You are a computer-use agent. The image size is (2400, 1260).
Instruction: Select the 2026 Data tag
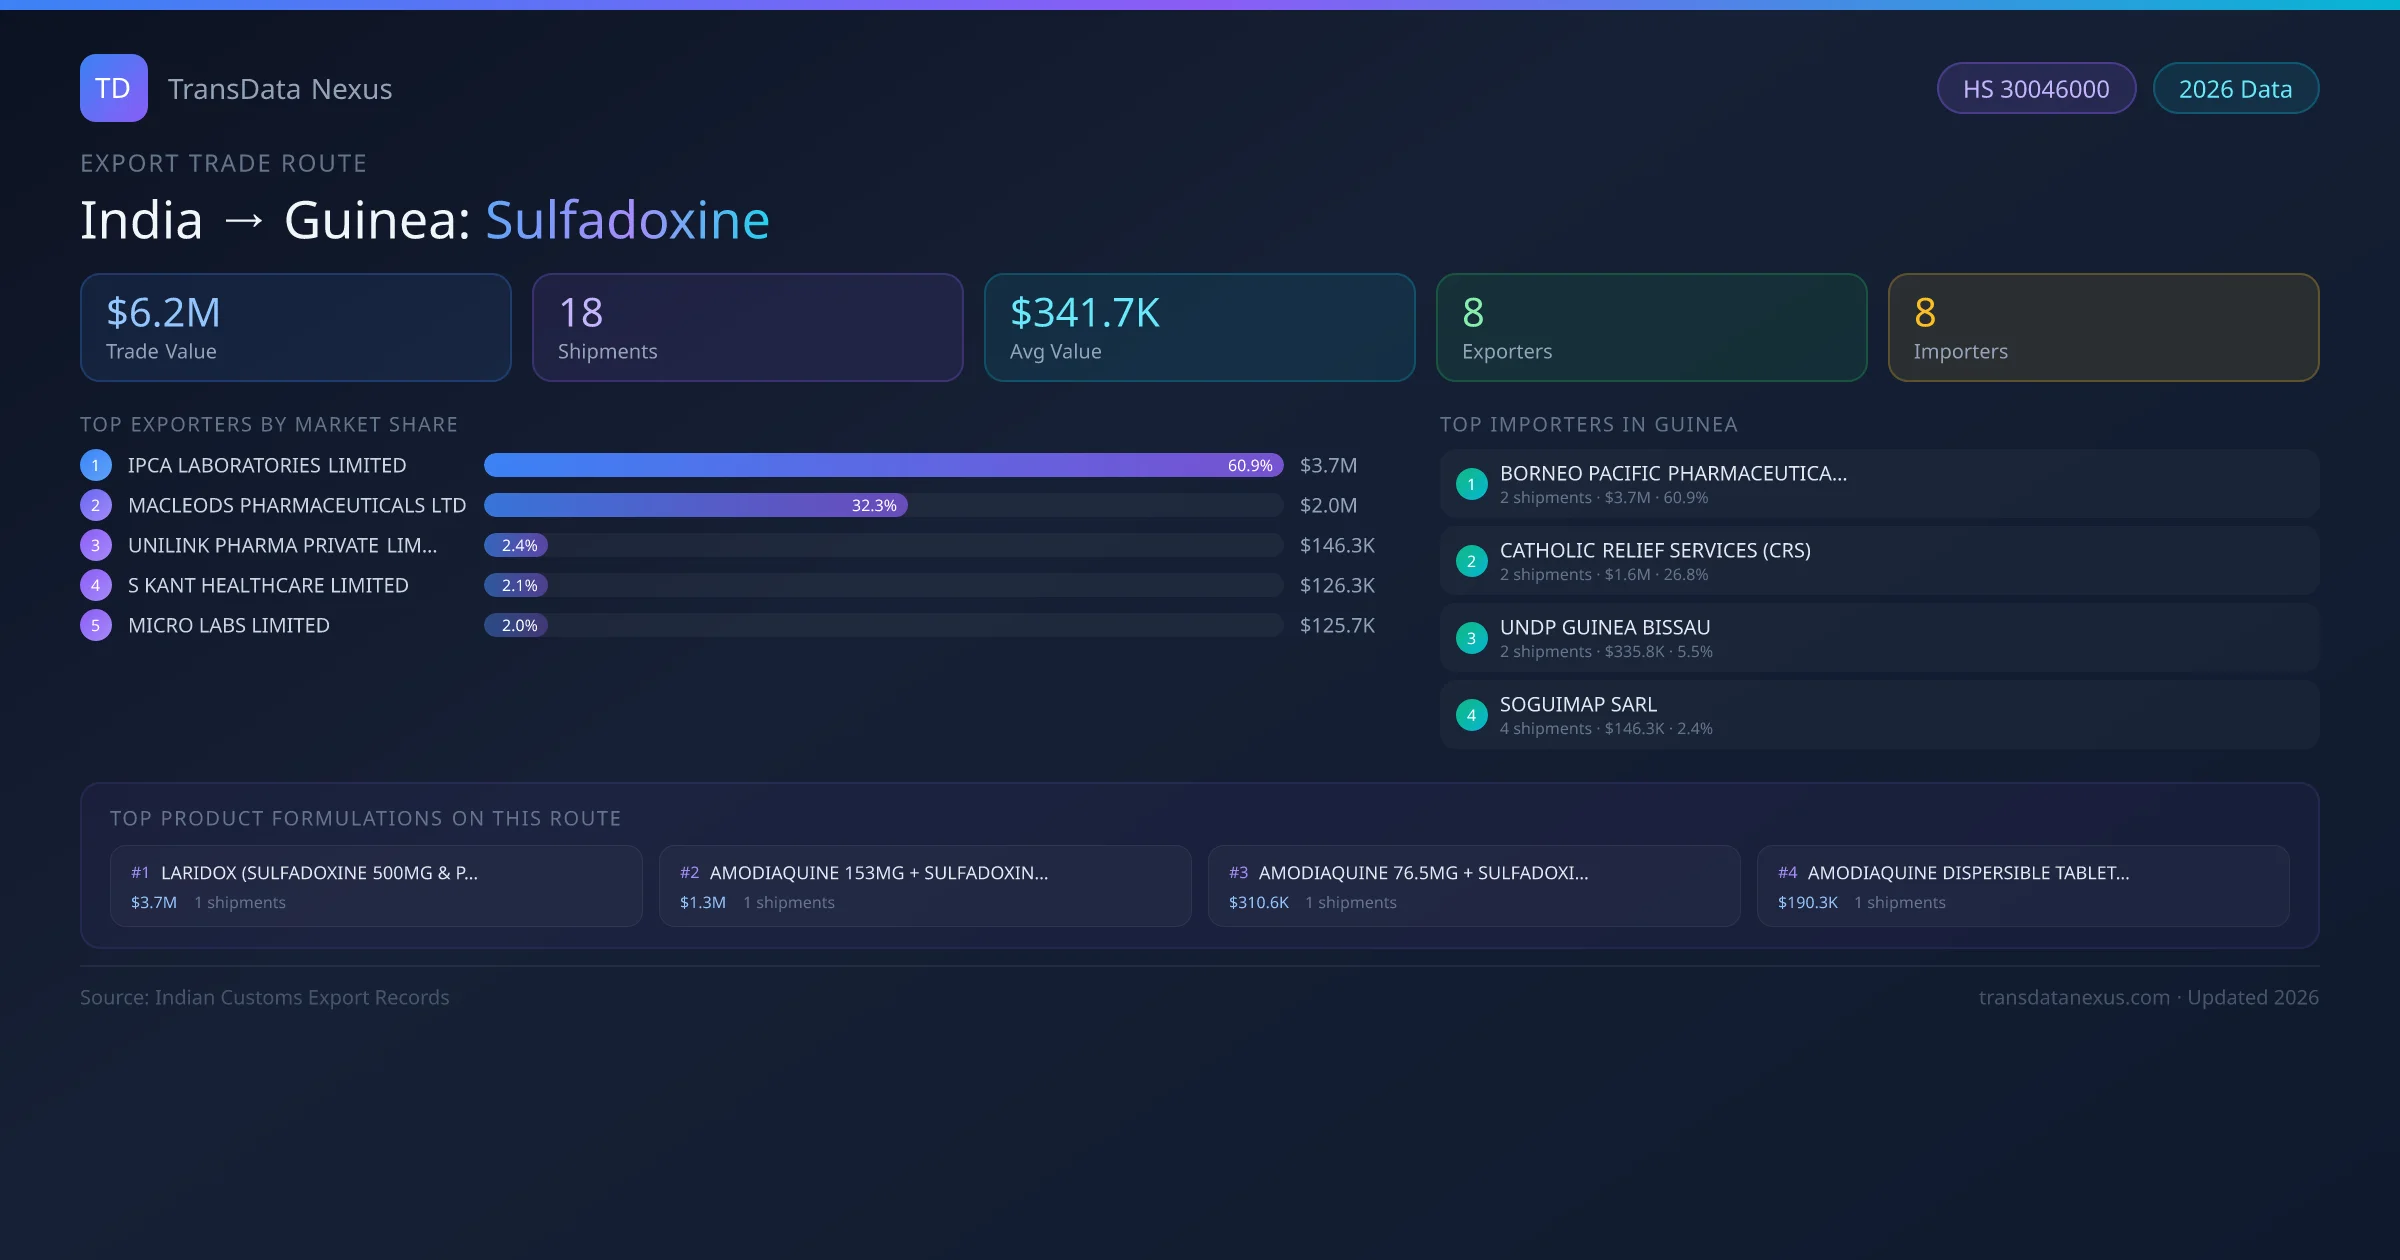(x=2235, y=89)
